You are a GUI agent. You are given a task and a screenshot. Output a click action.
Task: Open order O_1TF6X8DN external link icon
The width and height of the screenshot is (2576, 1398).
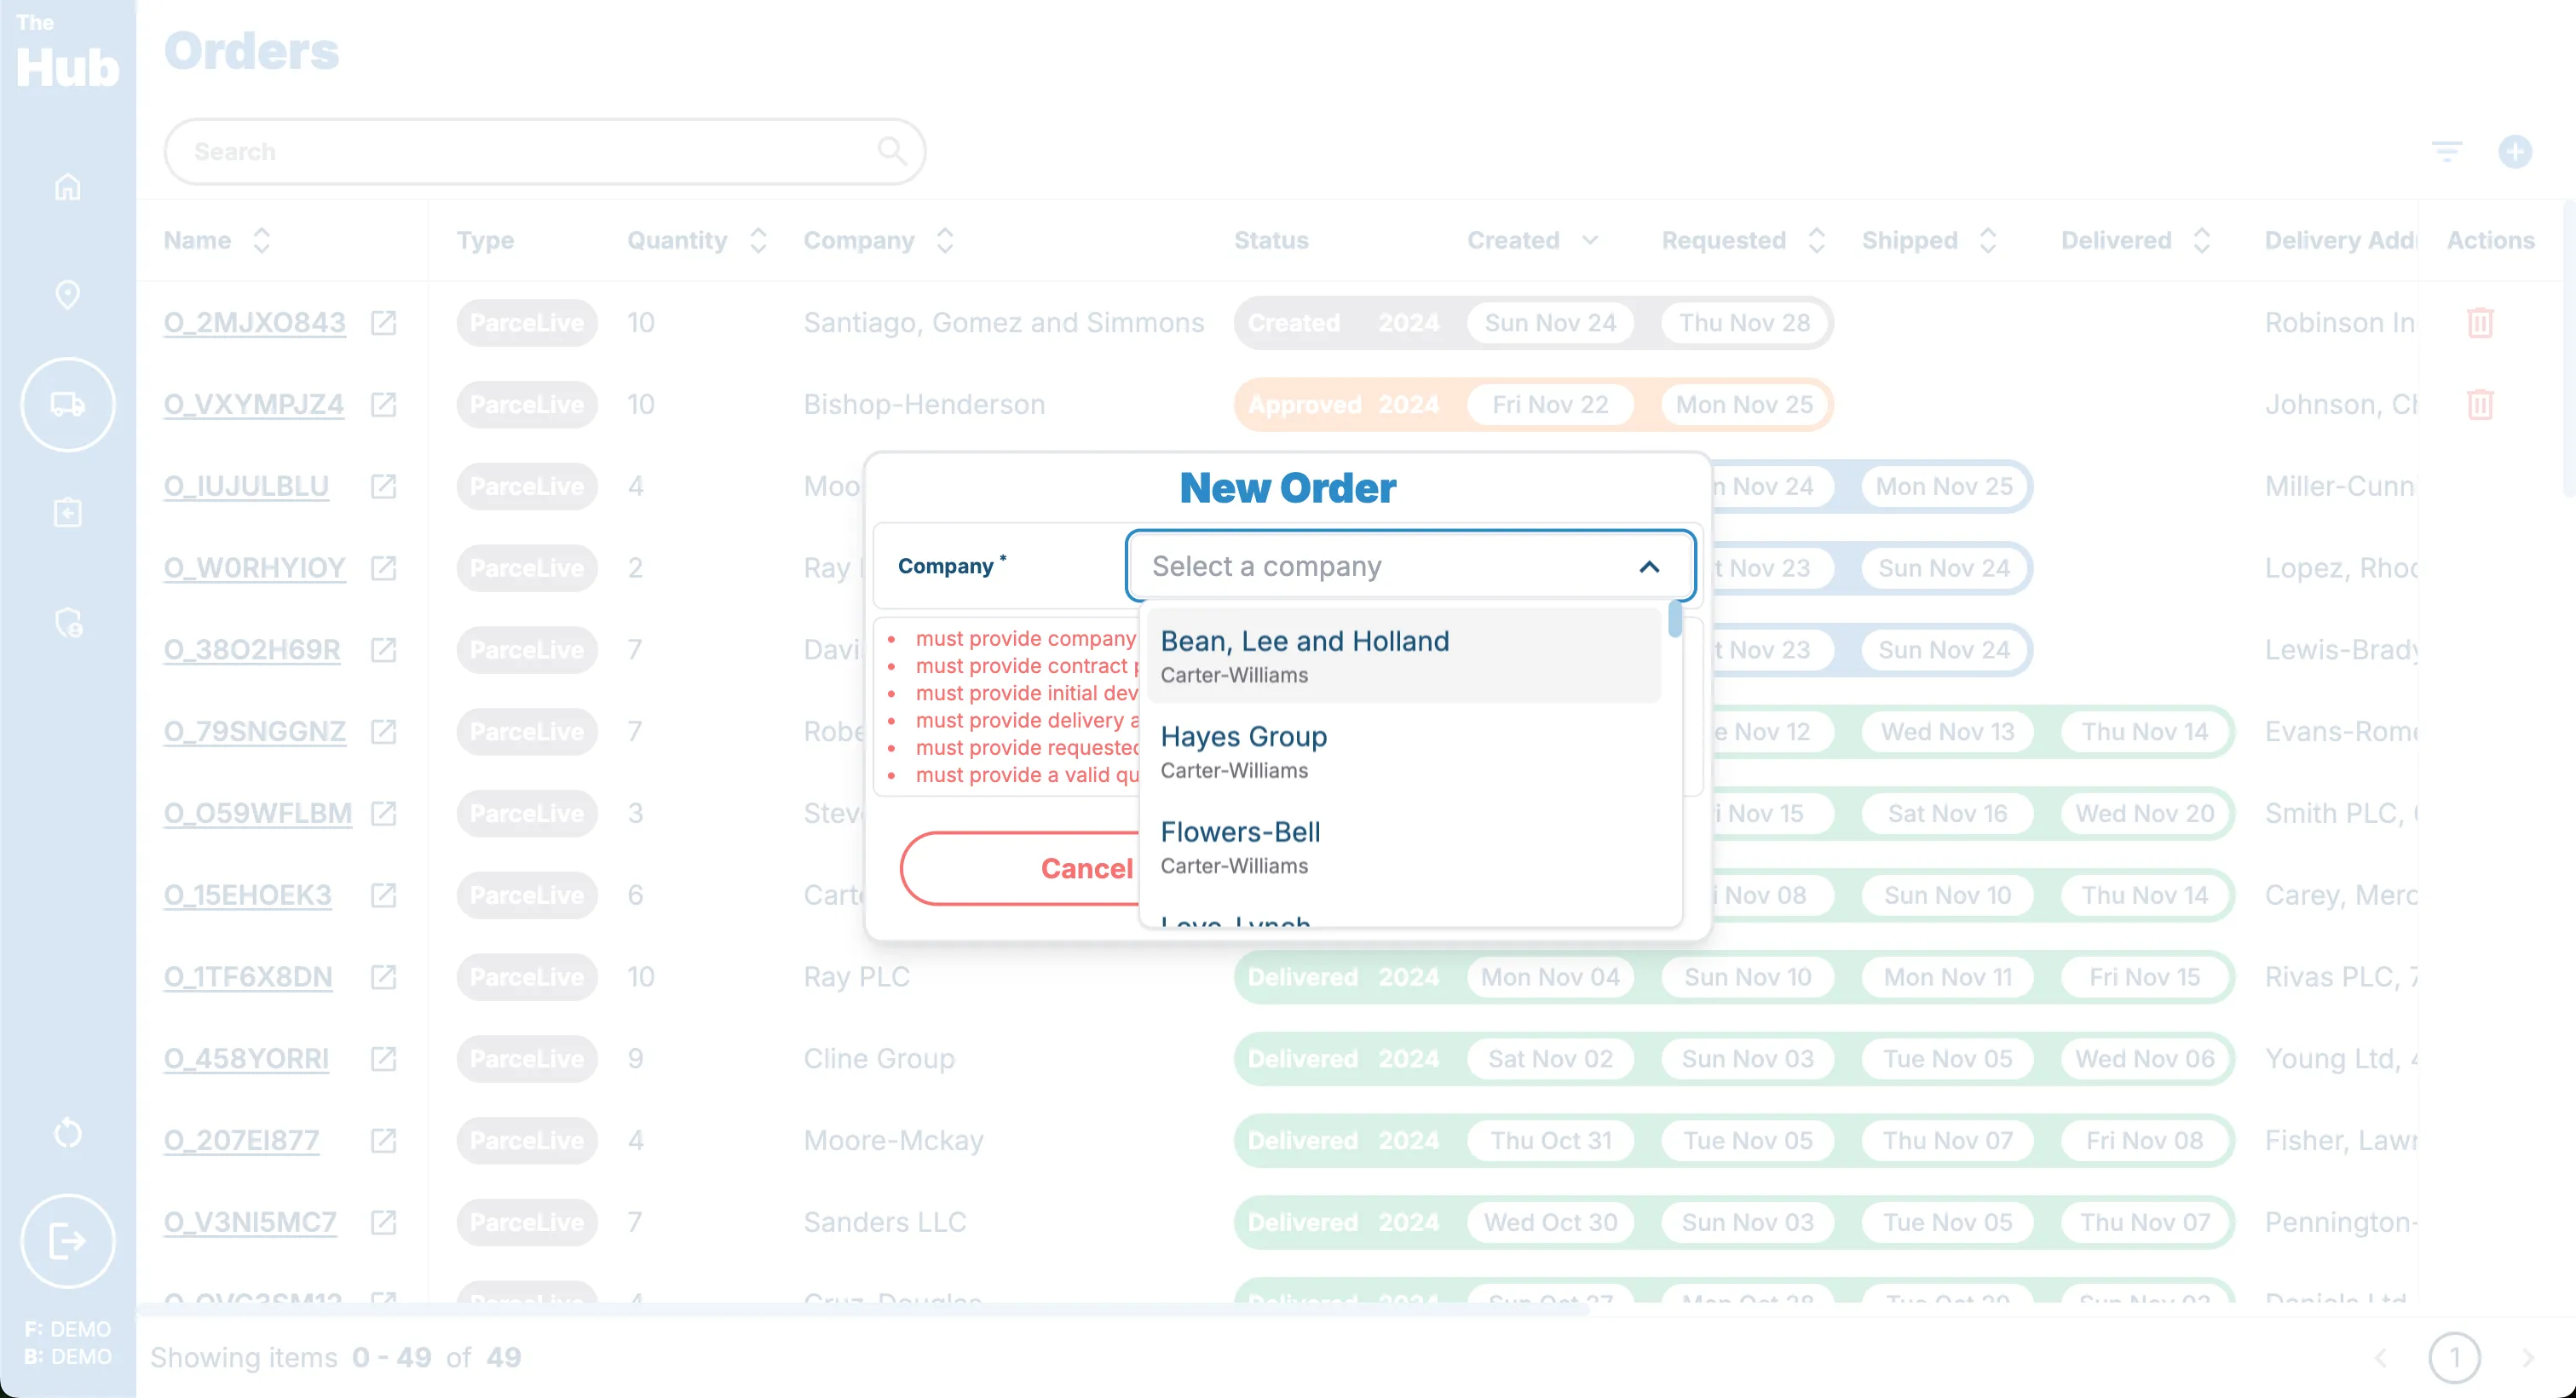coord(384,977)
